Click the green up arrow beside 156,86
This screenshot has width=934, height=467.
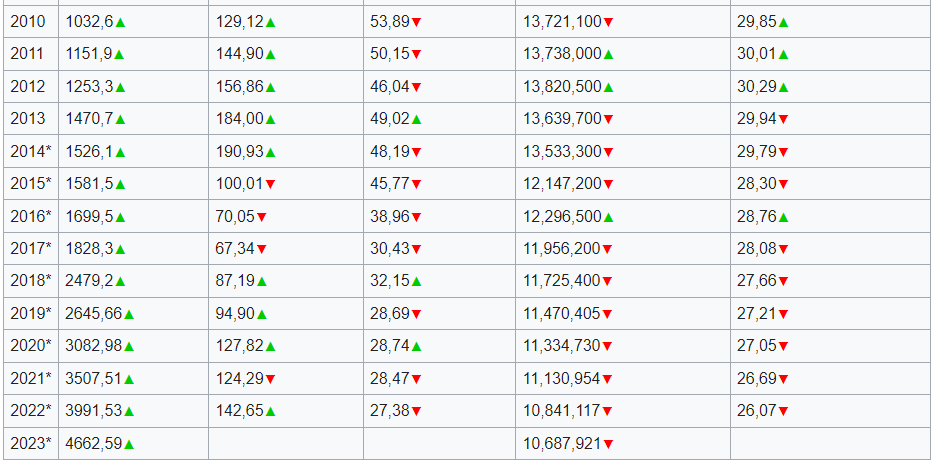tap(270, 87)
